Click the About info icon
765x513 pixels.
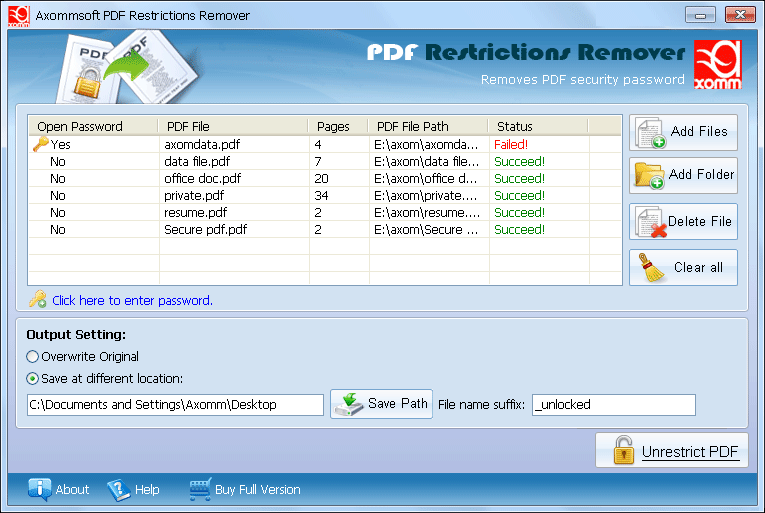click(39, 489)
